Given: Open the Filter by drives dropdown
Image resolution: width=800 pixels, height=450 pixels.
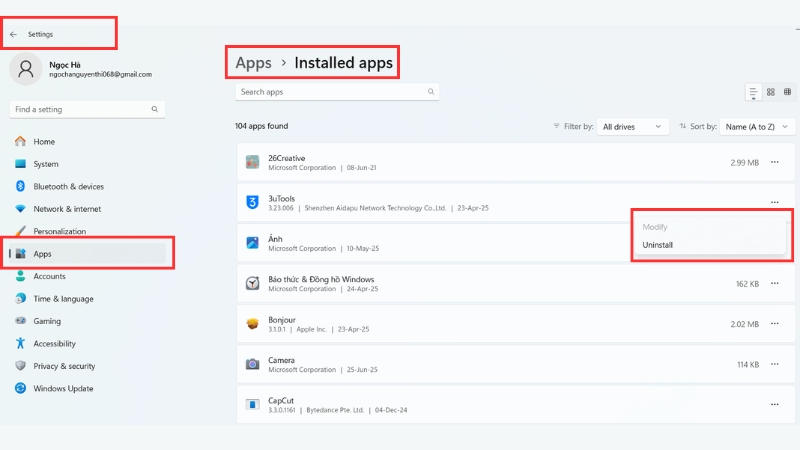Looking at the screenshot, I should point(633,127).
